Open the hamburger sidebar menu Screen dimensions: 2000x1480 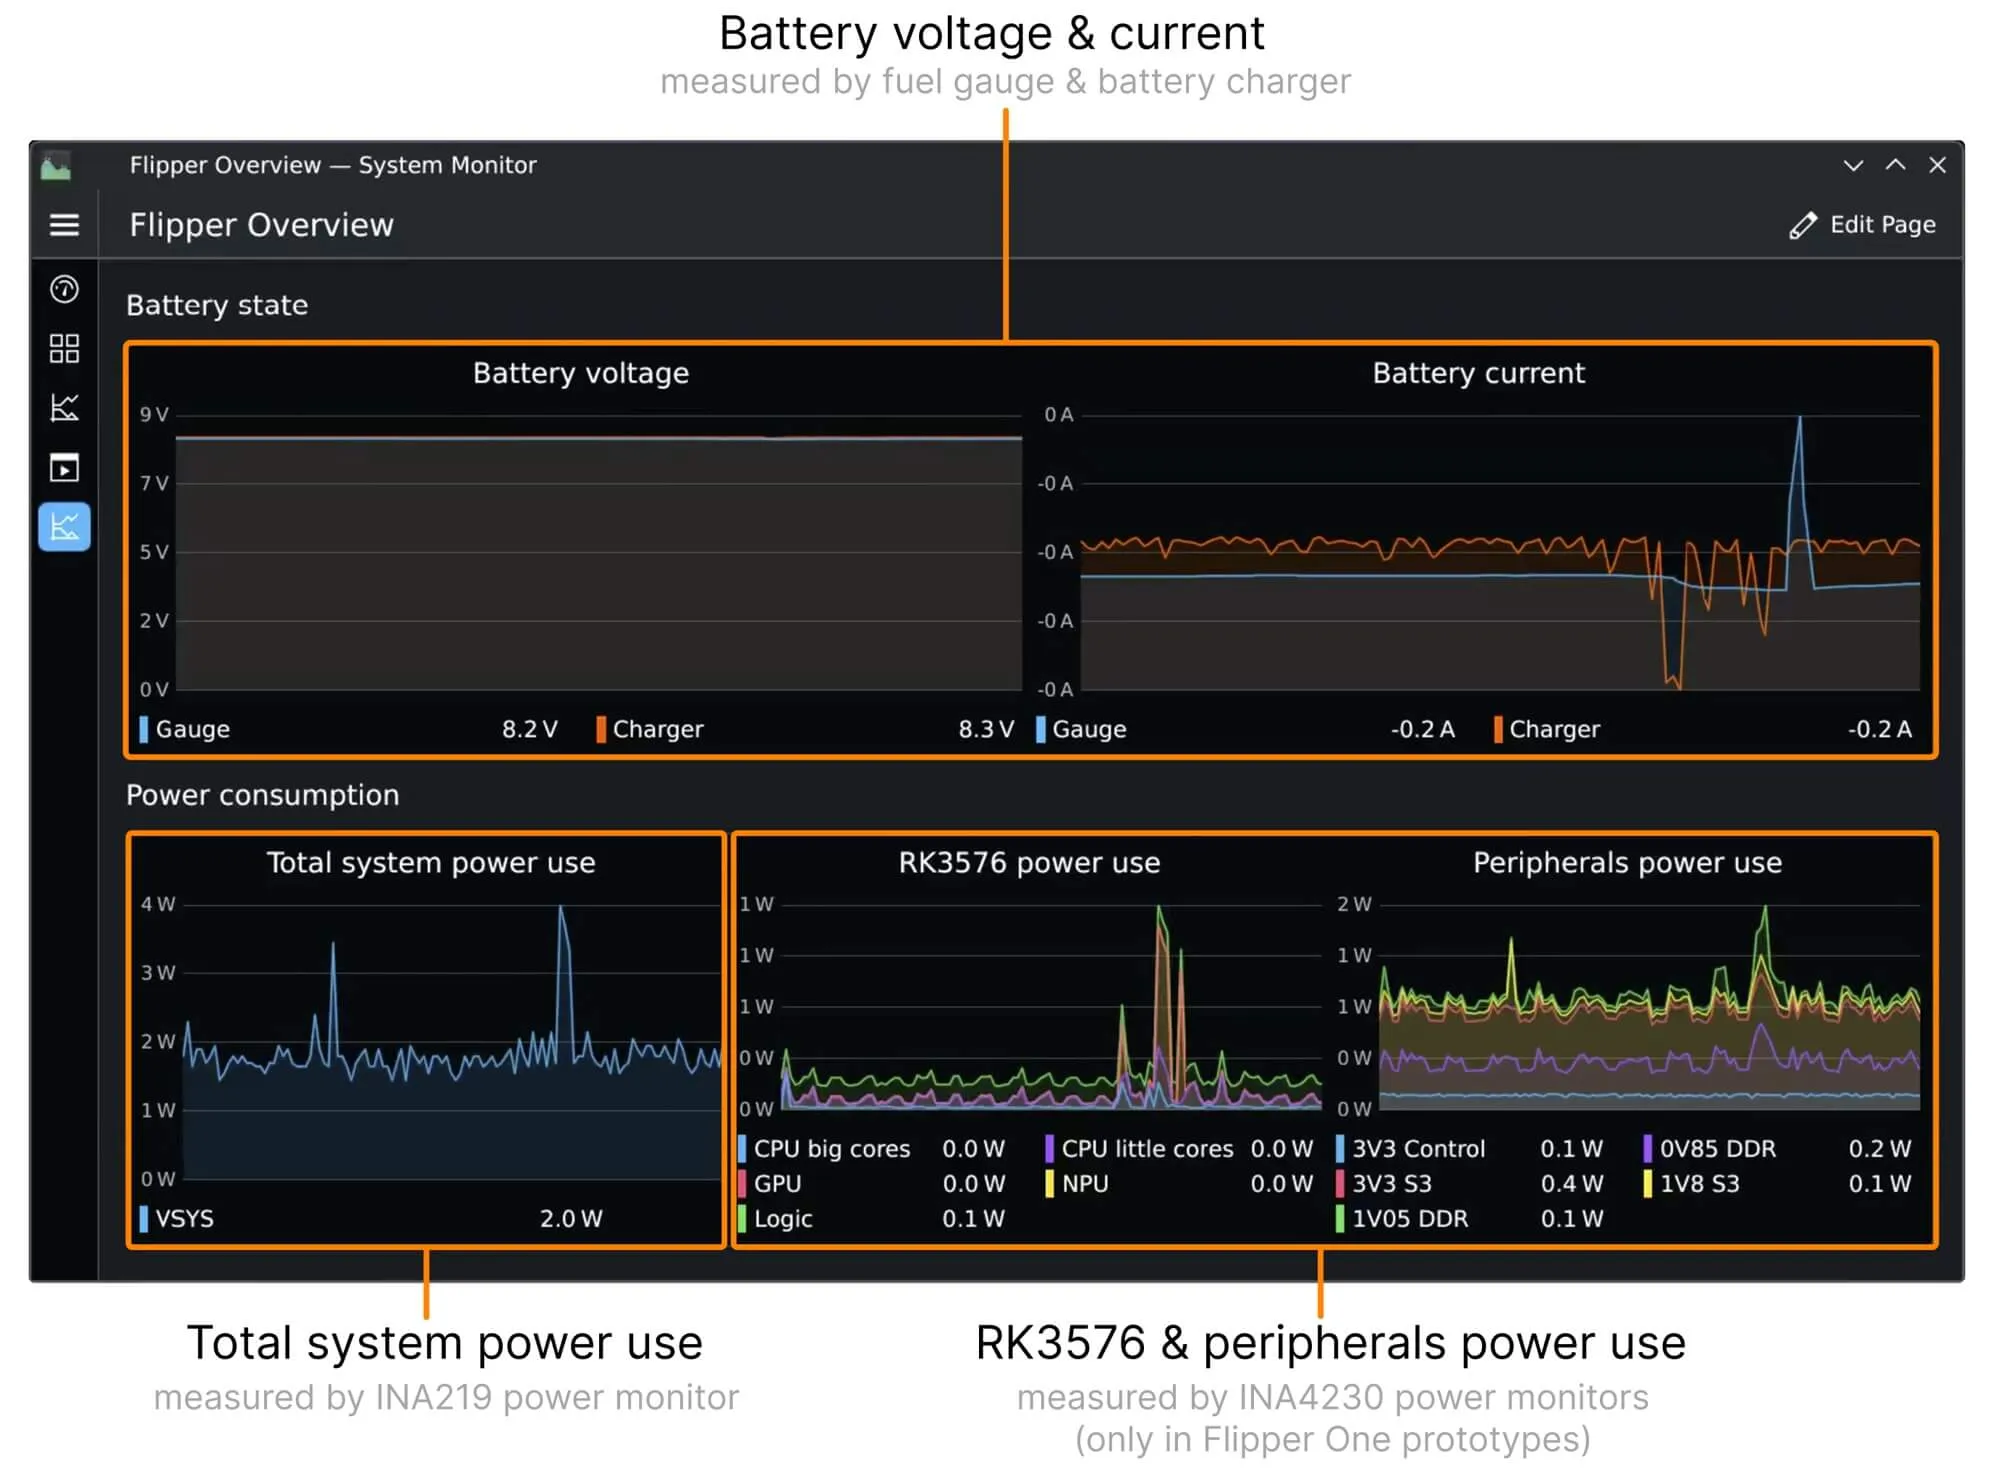64,225
